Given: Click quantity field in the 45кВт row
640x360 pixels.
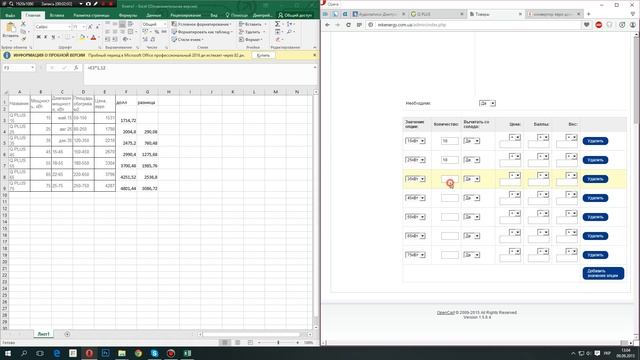Looking at the screenshot, I should pos(449,198).
